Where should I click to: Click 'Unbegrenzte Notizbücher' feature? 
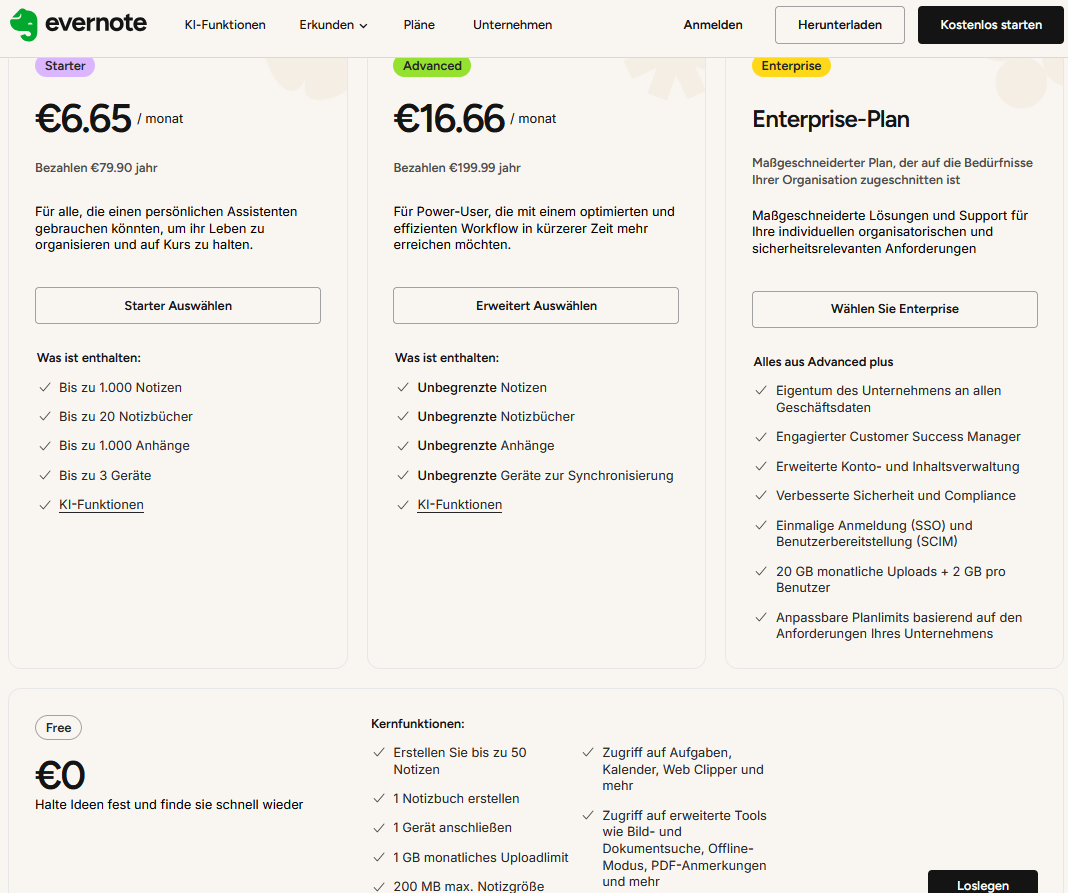pos(496,416)
